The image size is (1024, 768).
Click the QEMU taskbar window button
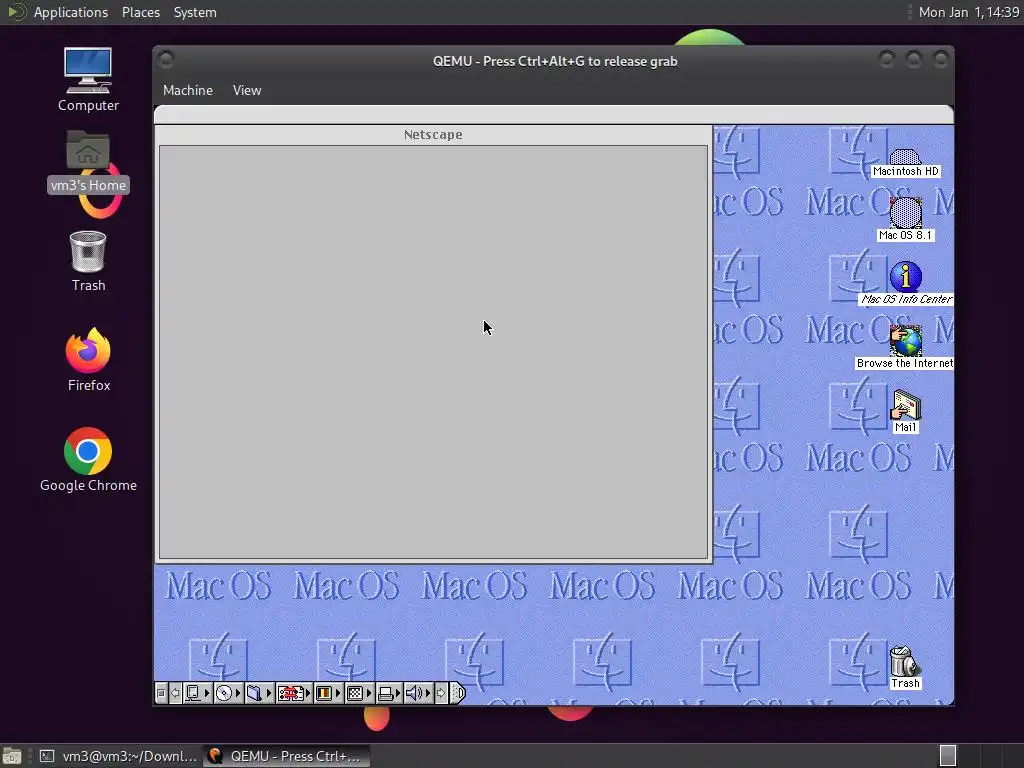[287, 756]
